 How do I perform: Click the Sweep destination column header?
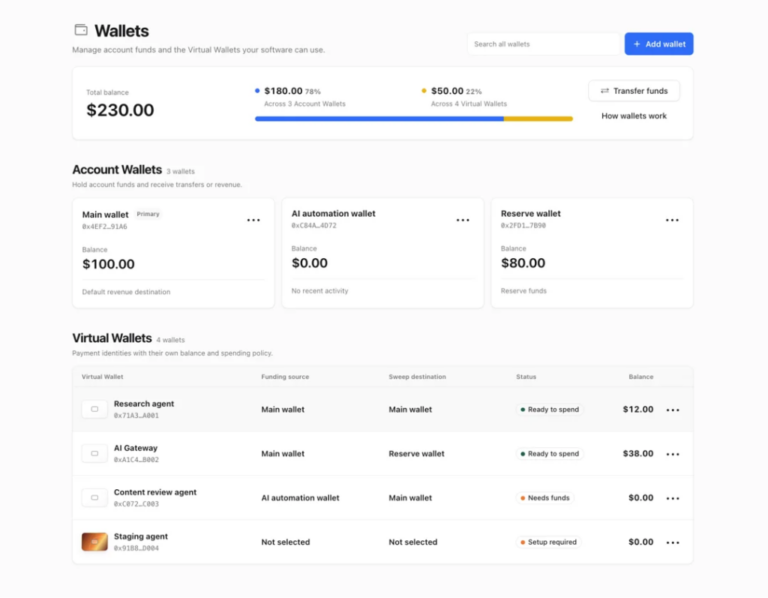pos(417,377)
